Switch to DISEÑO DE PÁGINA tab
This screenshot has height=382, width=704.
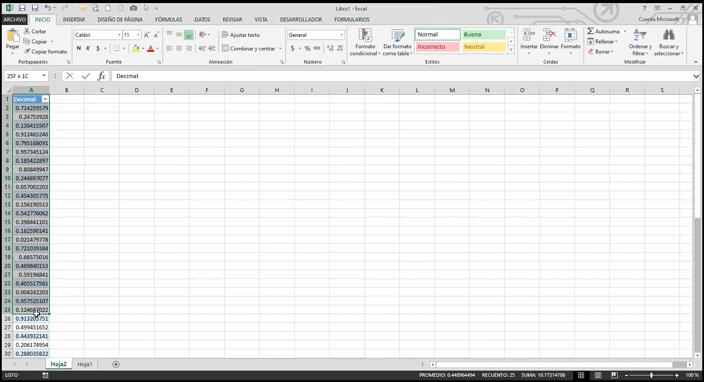(120, 20)
